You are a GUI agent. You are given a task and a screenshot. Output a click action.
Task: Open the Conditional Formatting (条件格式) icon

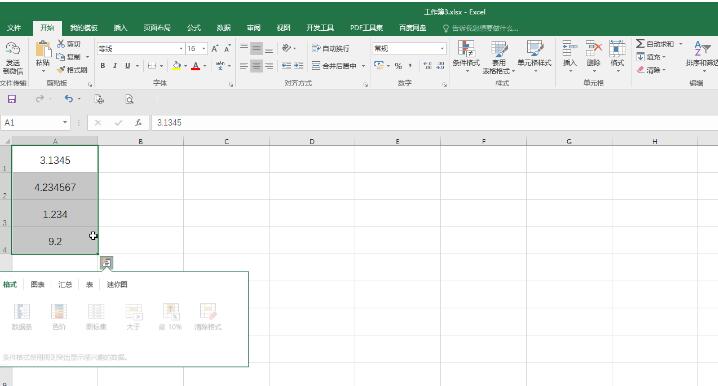466,49
